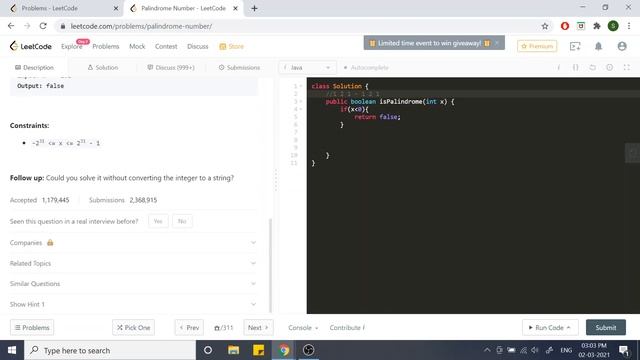Open notifications bell
This screenshot has height=360, width=640.
[598, 47]
